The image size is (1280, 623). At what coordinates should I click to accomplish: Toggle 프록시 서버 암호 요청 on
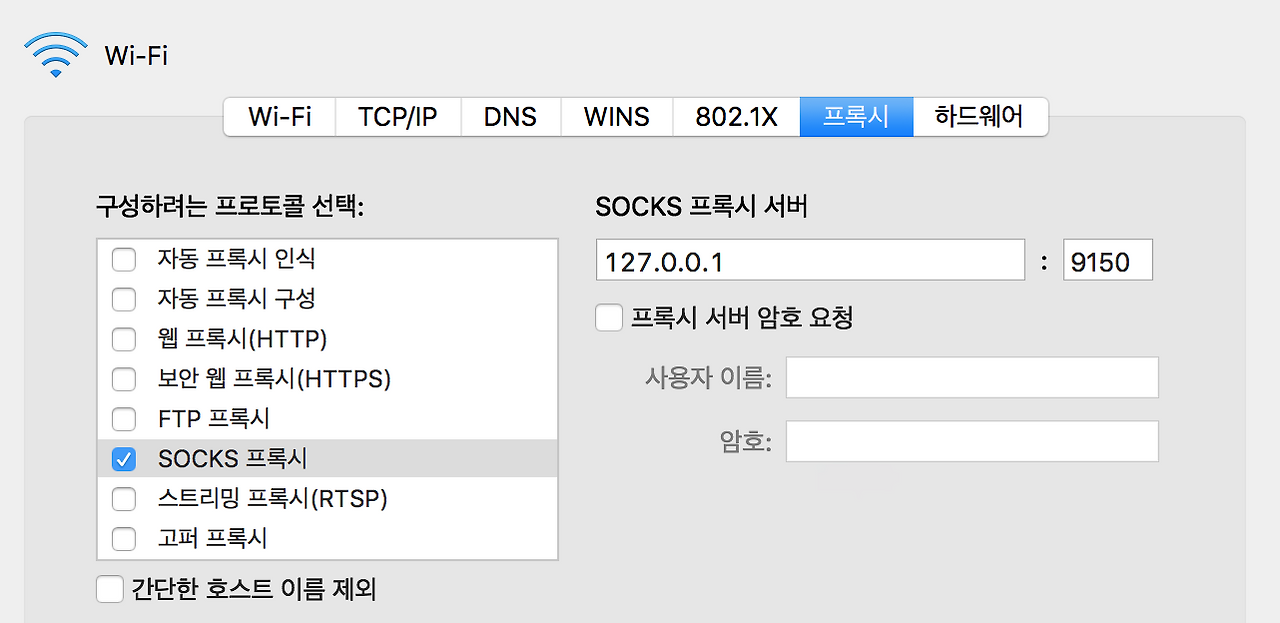609,317
